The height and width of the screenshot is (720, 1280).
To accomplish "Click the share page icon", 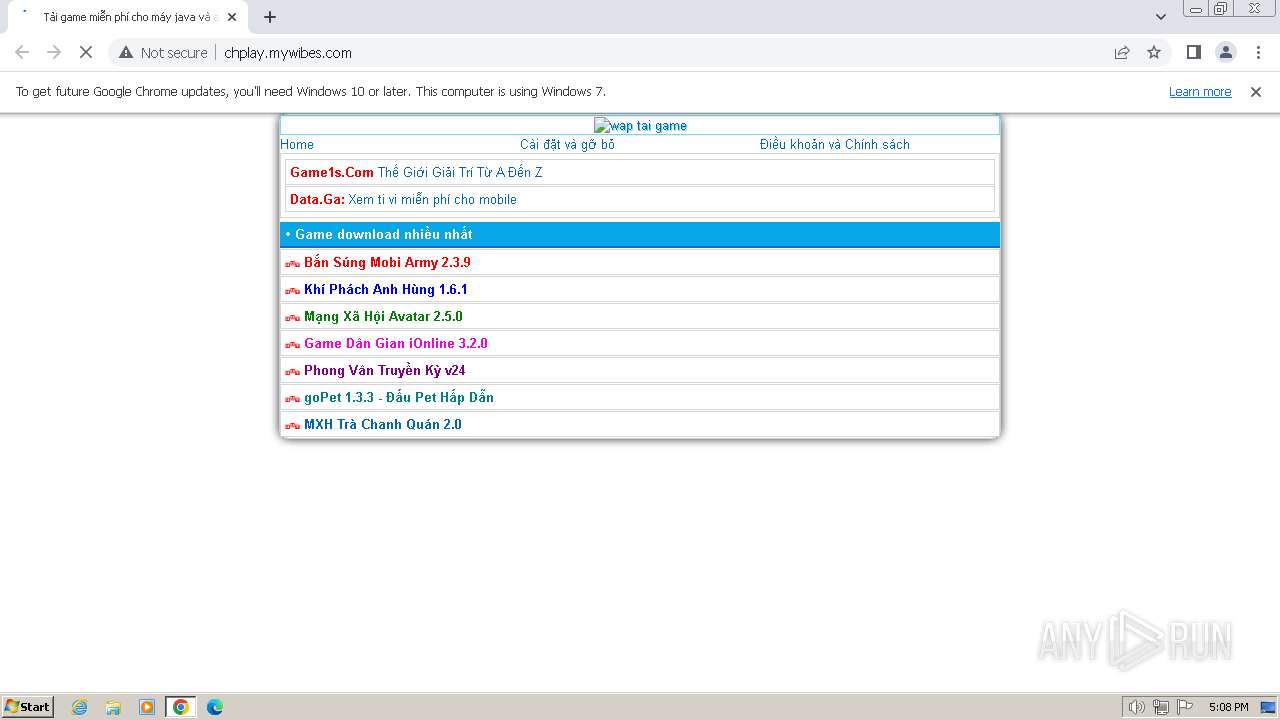I will pyautogui.click(x=1122, y=53).
